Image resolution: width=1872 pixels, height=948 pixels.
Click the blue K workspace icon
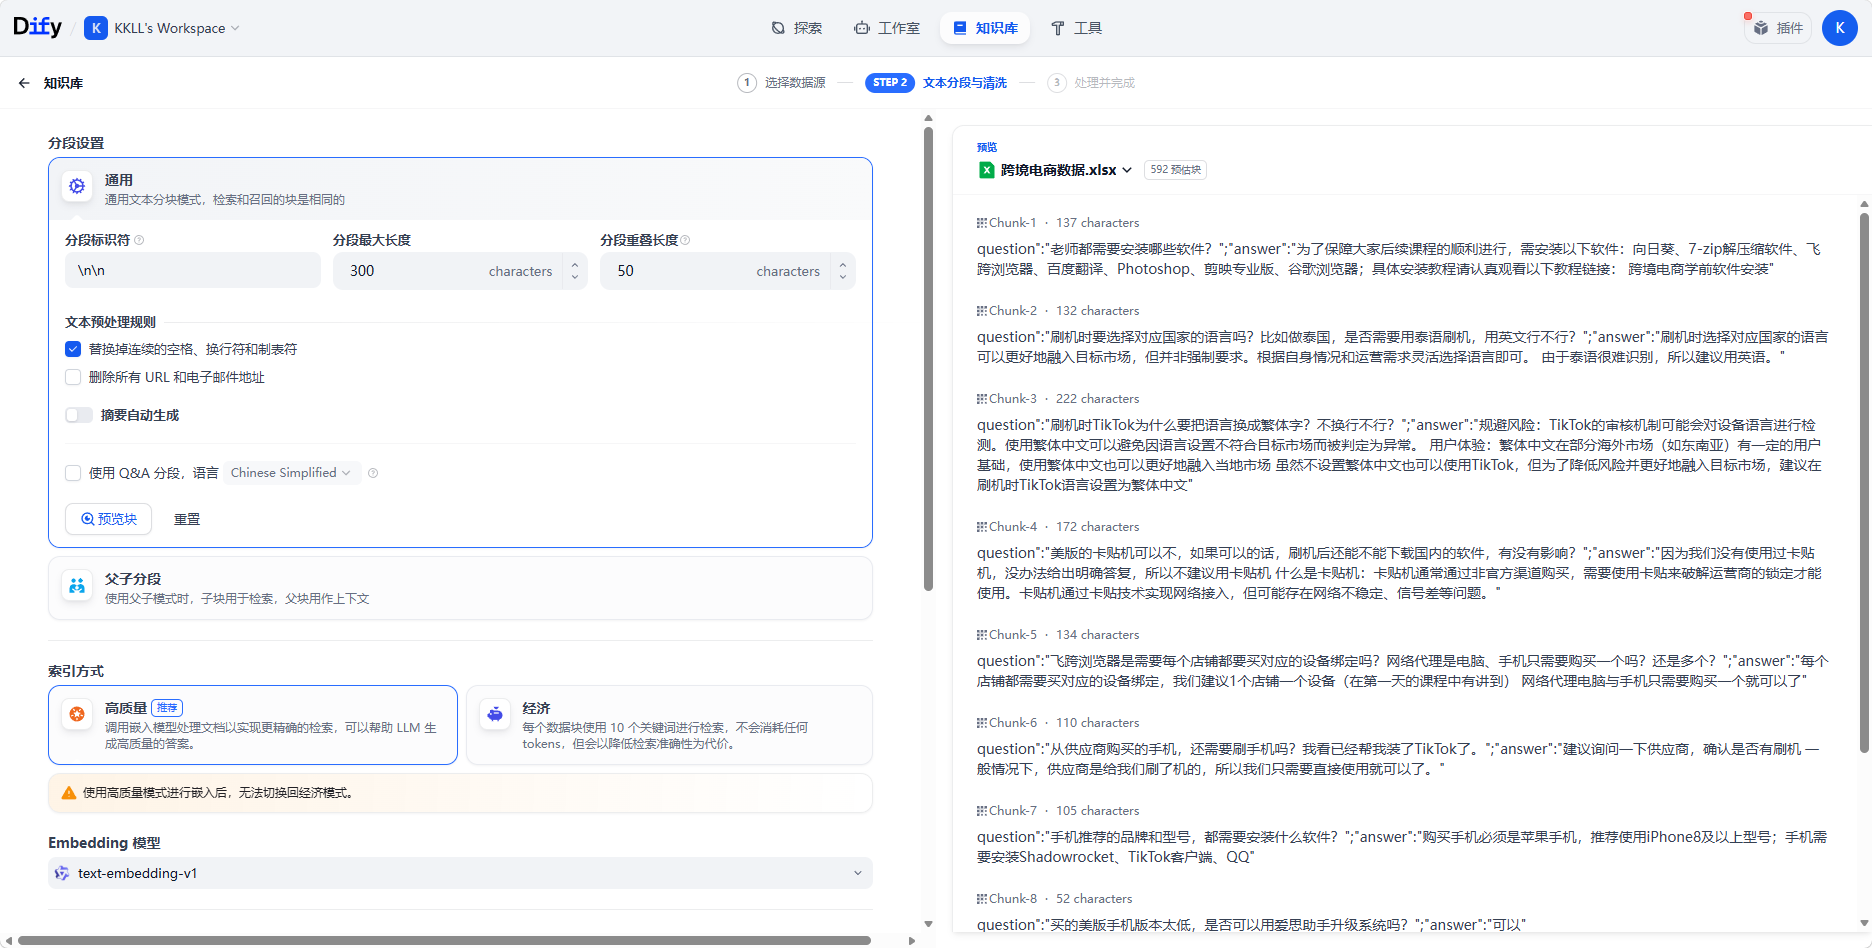tap(96, 28)
